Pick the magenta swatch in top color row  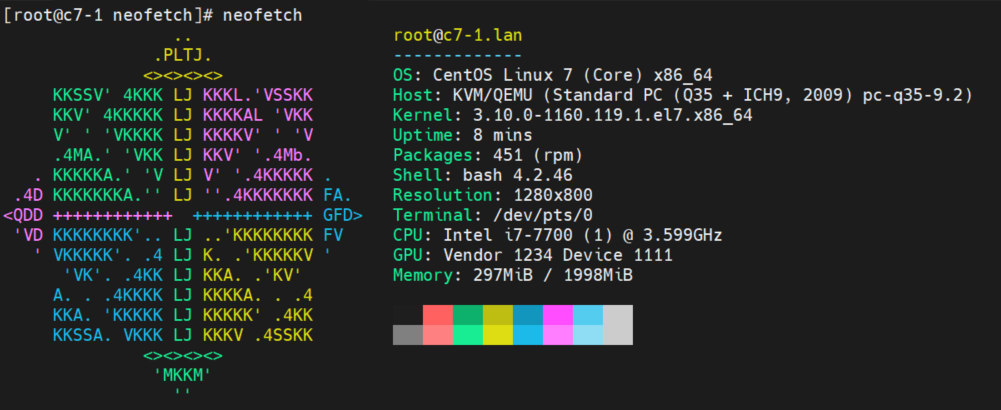tap(558, 314)
